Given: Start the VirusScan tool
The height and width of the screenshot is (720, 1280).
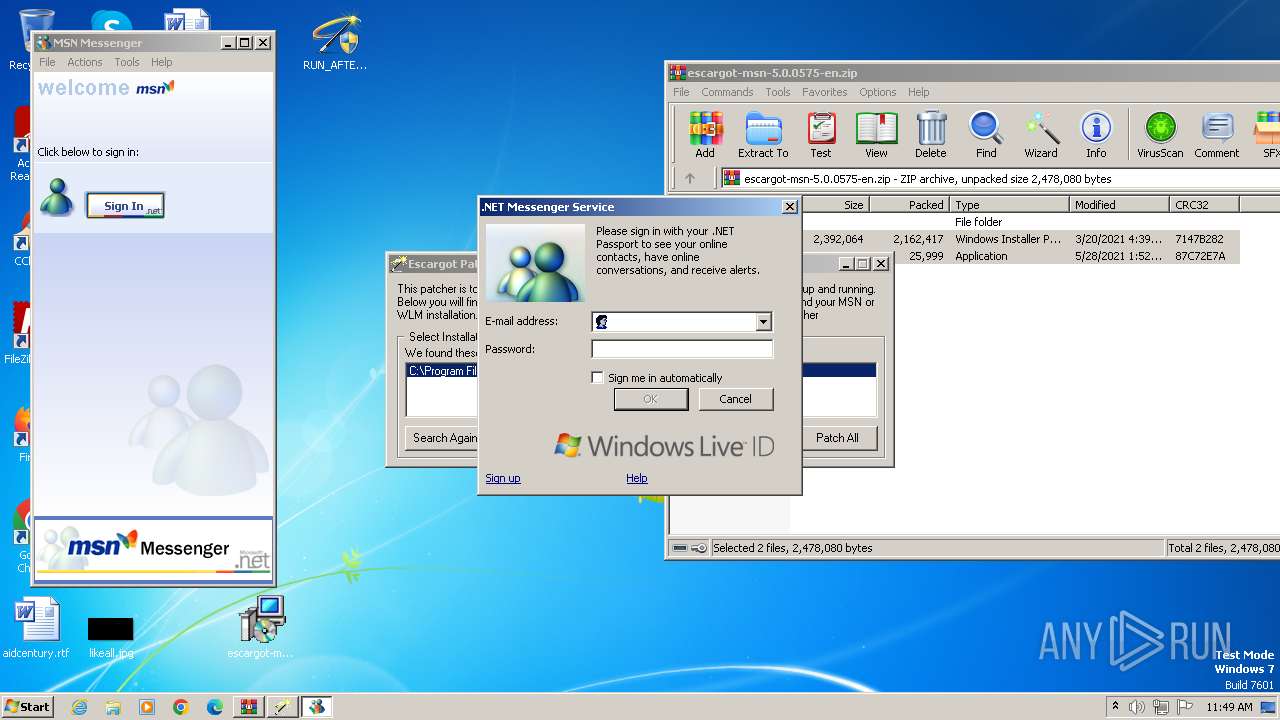Looking at the screenshot, I should tap(1160, 135).
